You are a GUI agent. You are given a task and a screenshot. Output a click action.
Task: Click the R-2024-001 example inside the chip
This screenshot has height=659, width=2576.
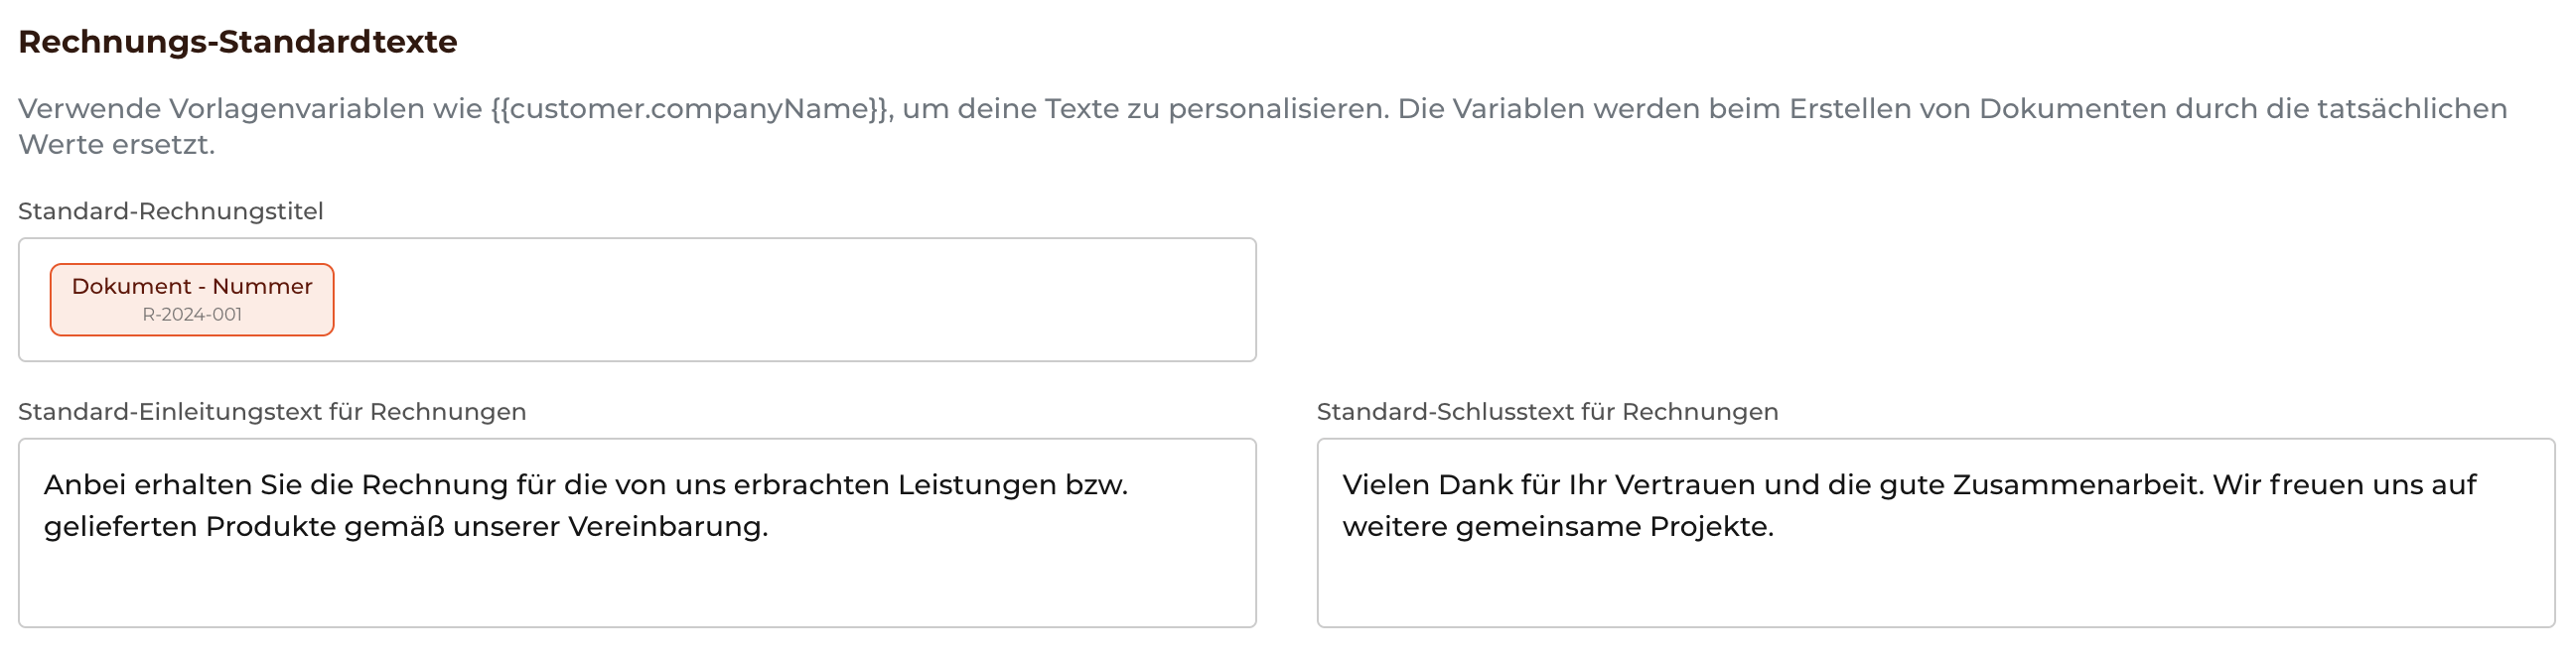coord(192,314)
